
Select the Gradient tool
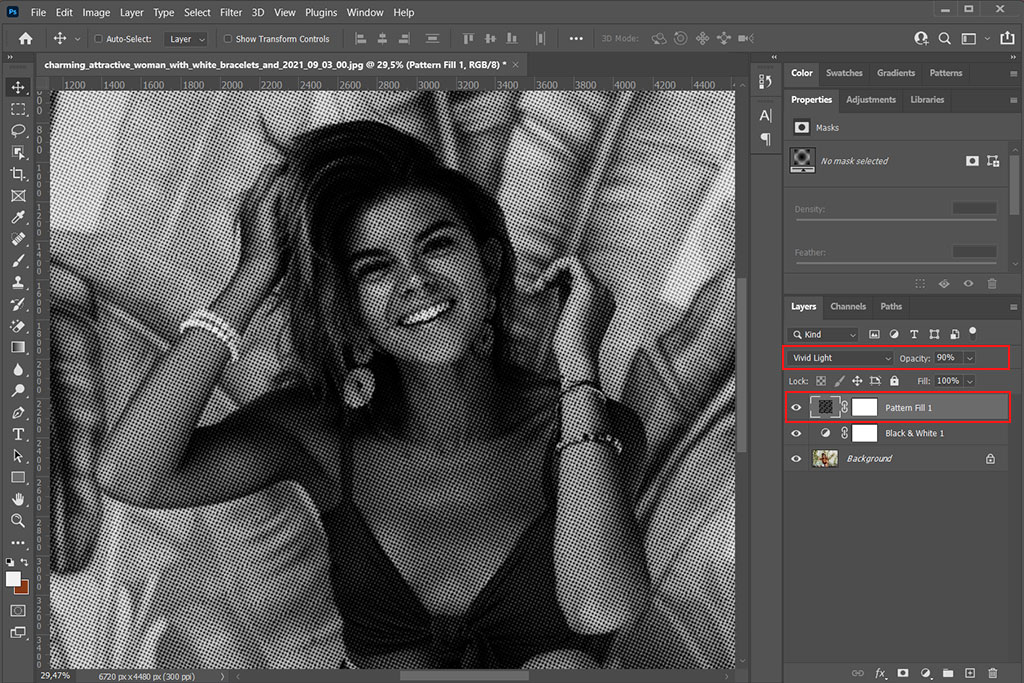18,347
